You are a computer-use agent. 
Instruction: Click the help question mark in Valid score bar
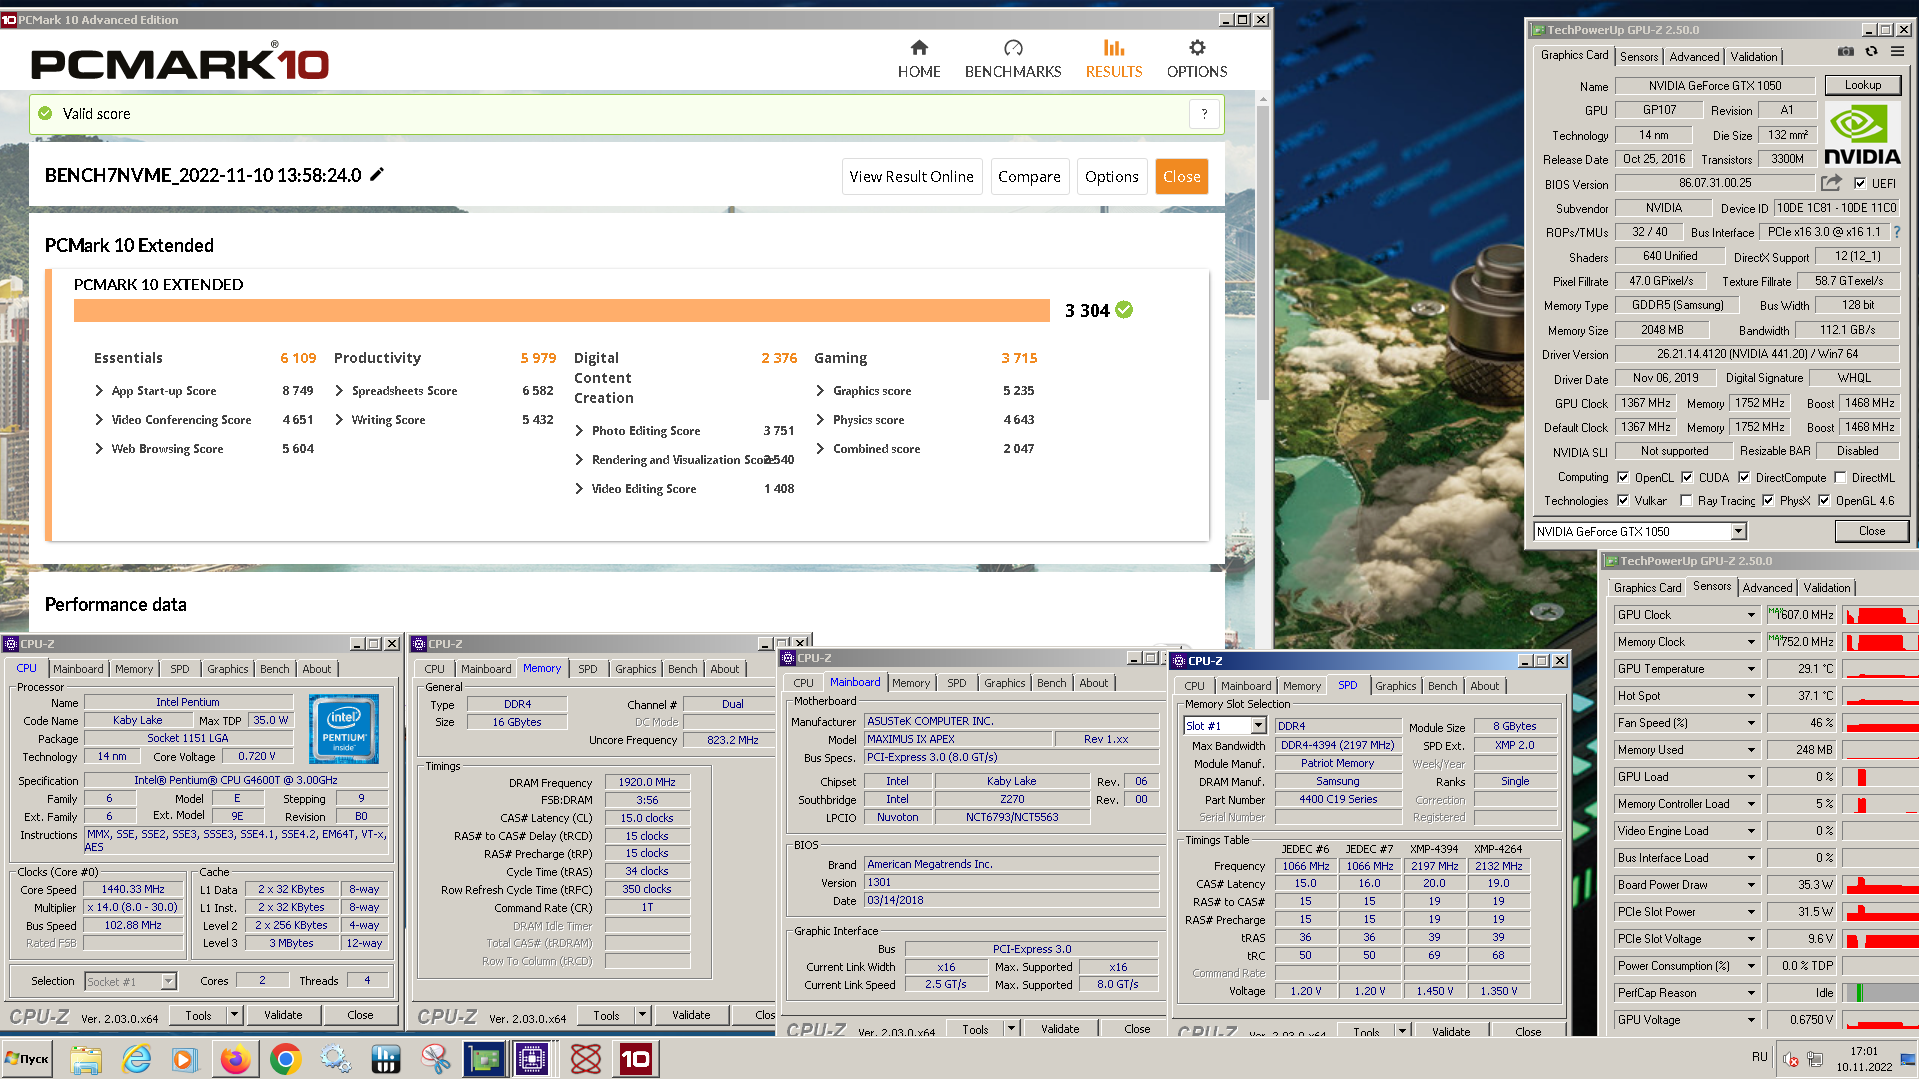pos(1204,114)
